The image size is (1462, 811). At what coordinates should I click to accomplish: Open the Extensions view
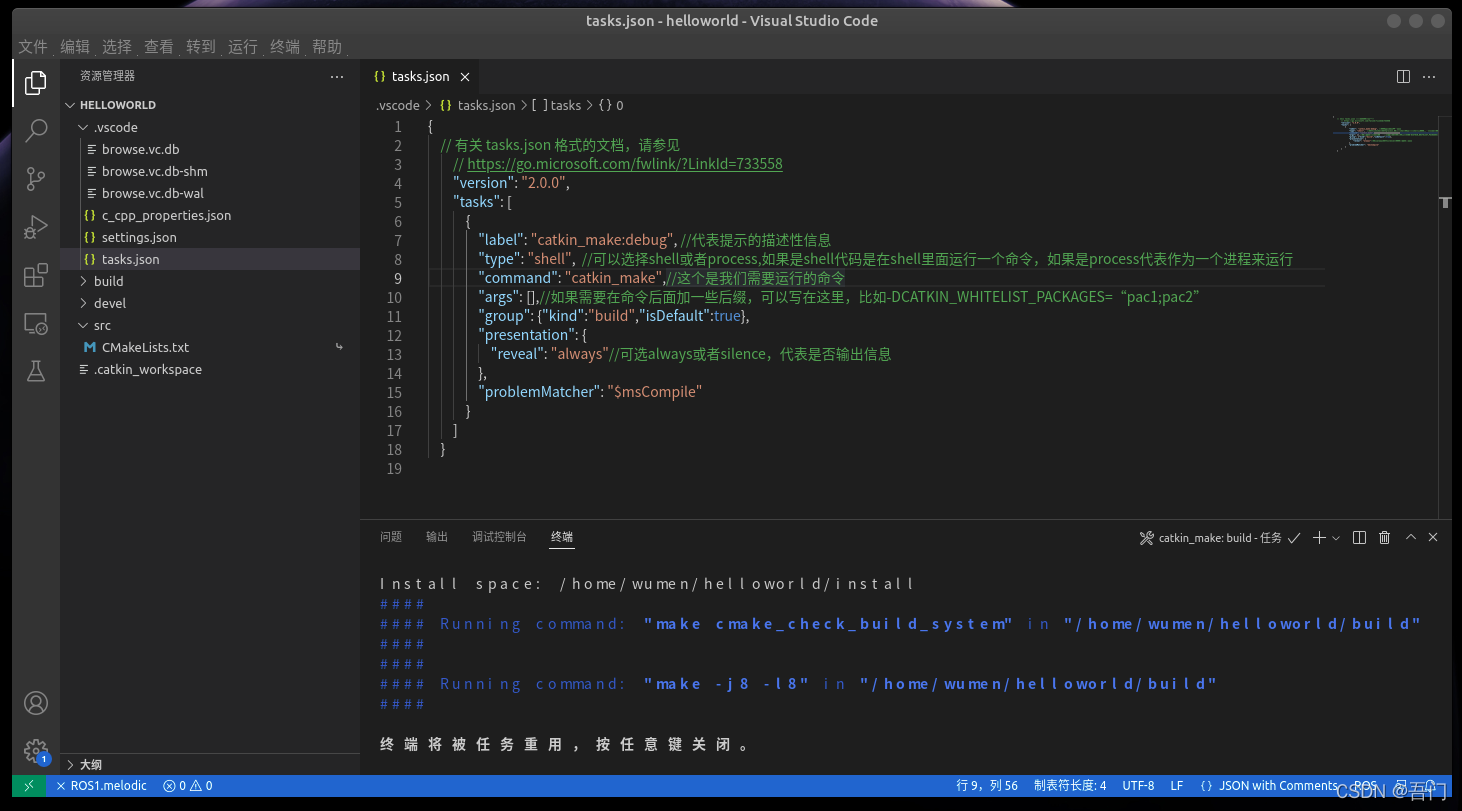(x=35, y=275)
